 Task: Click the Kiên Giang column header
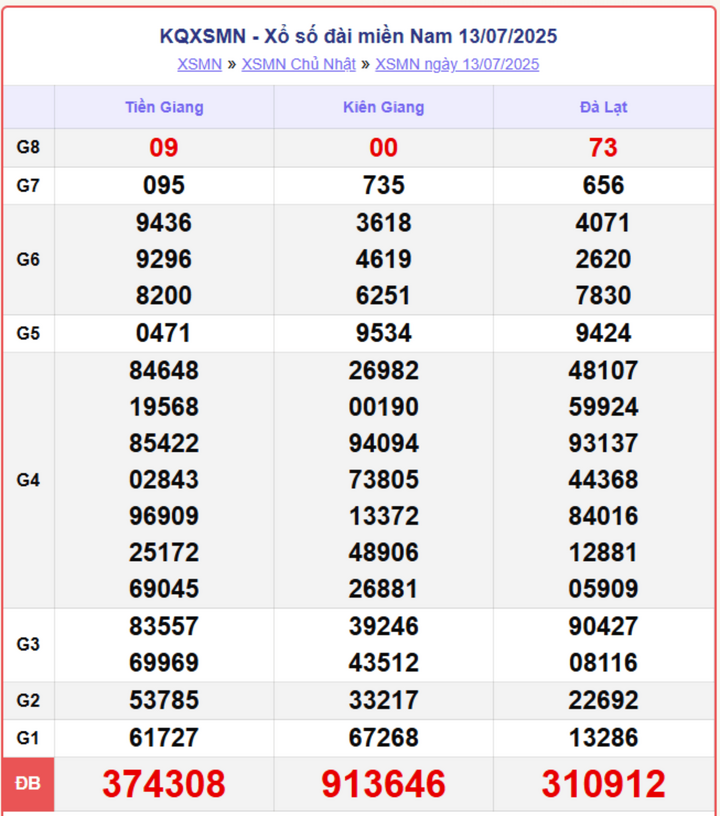click(x=383, y=107)
